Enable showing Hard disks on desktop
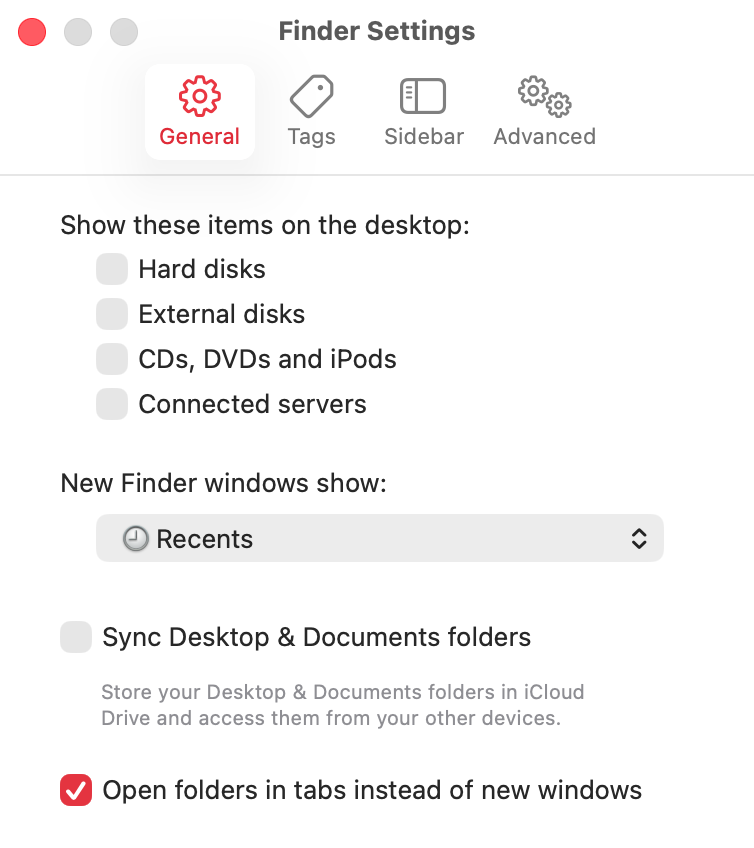Screen dimensions: 754x848 click(x=112, y=269)
